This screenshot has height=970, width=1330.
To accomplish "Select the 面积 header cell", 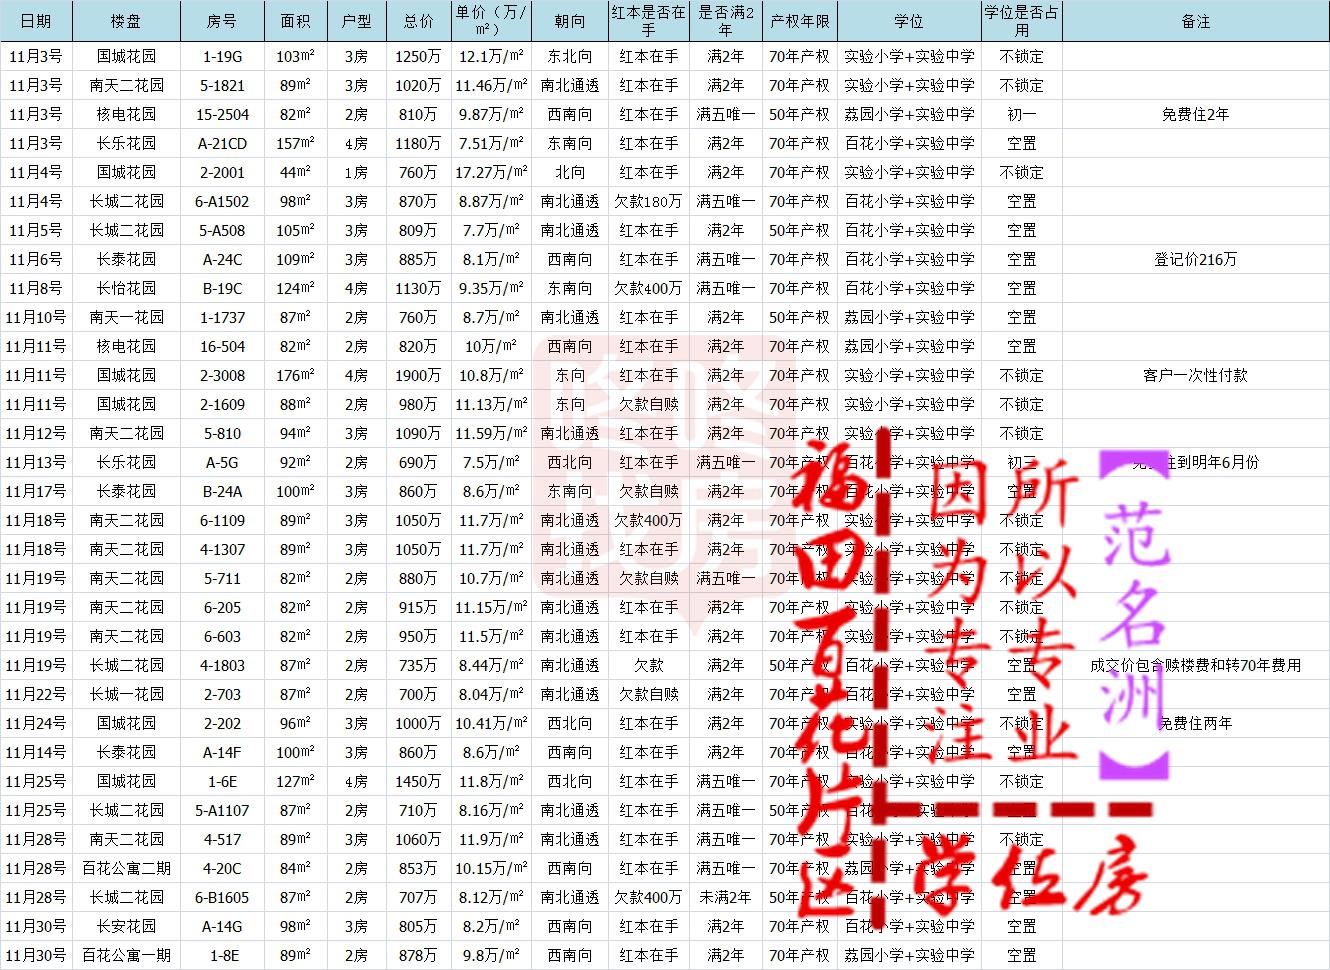I will tap(295, 21).
